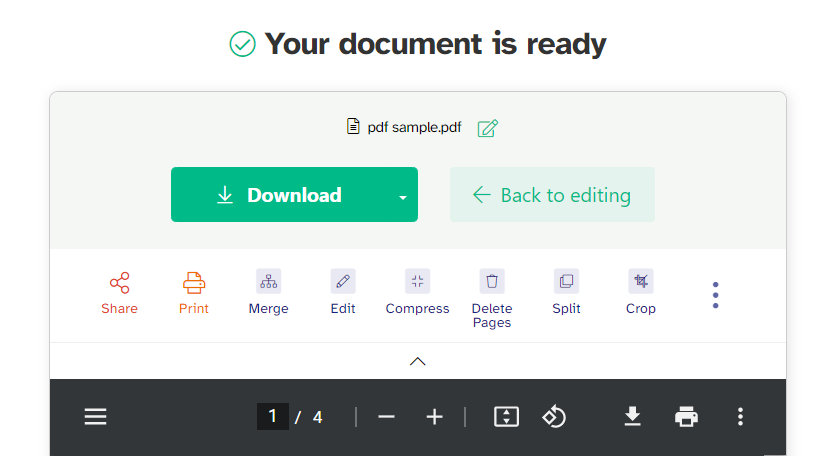Go Back to editing

tap(552, 195)
